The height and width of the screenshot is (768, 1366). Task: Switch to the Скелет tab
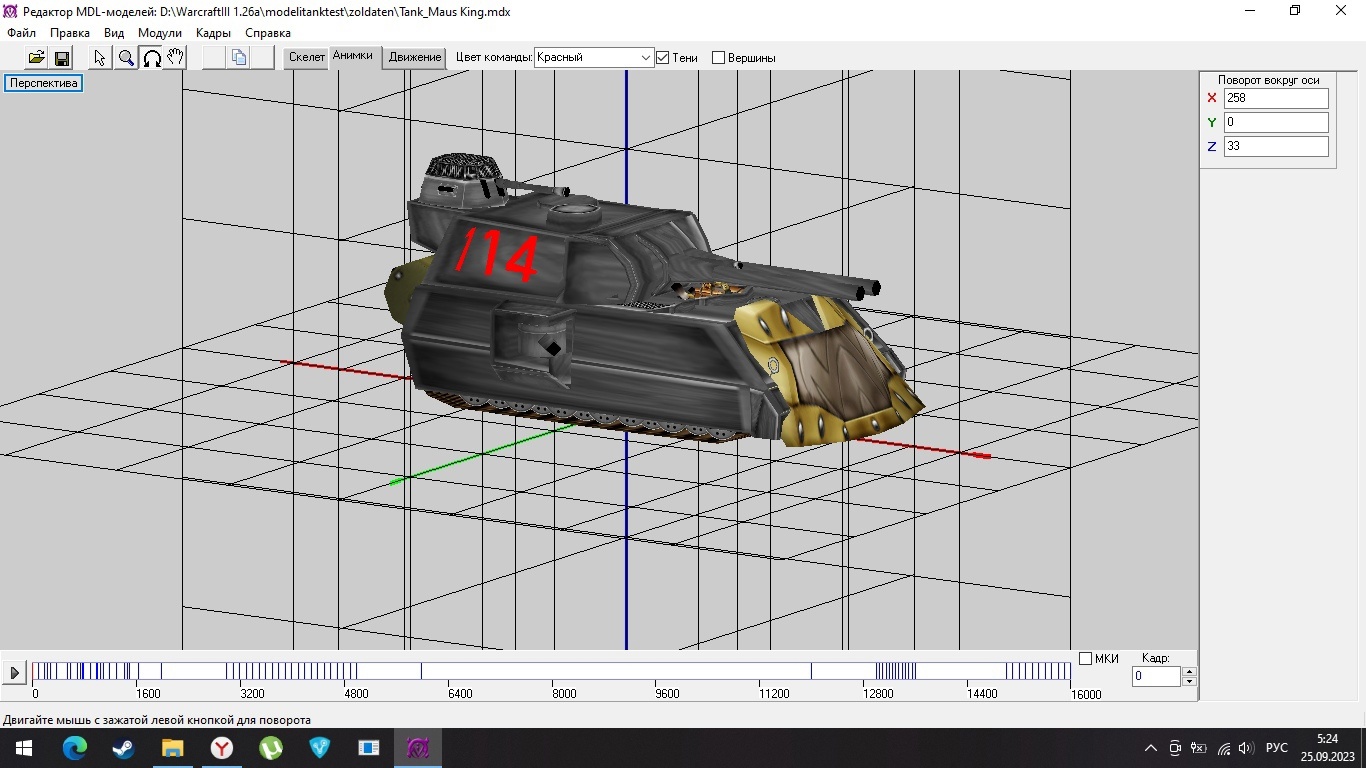[306, 57]
